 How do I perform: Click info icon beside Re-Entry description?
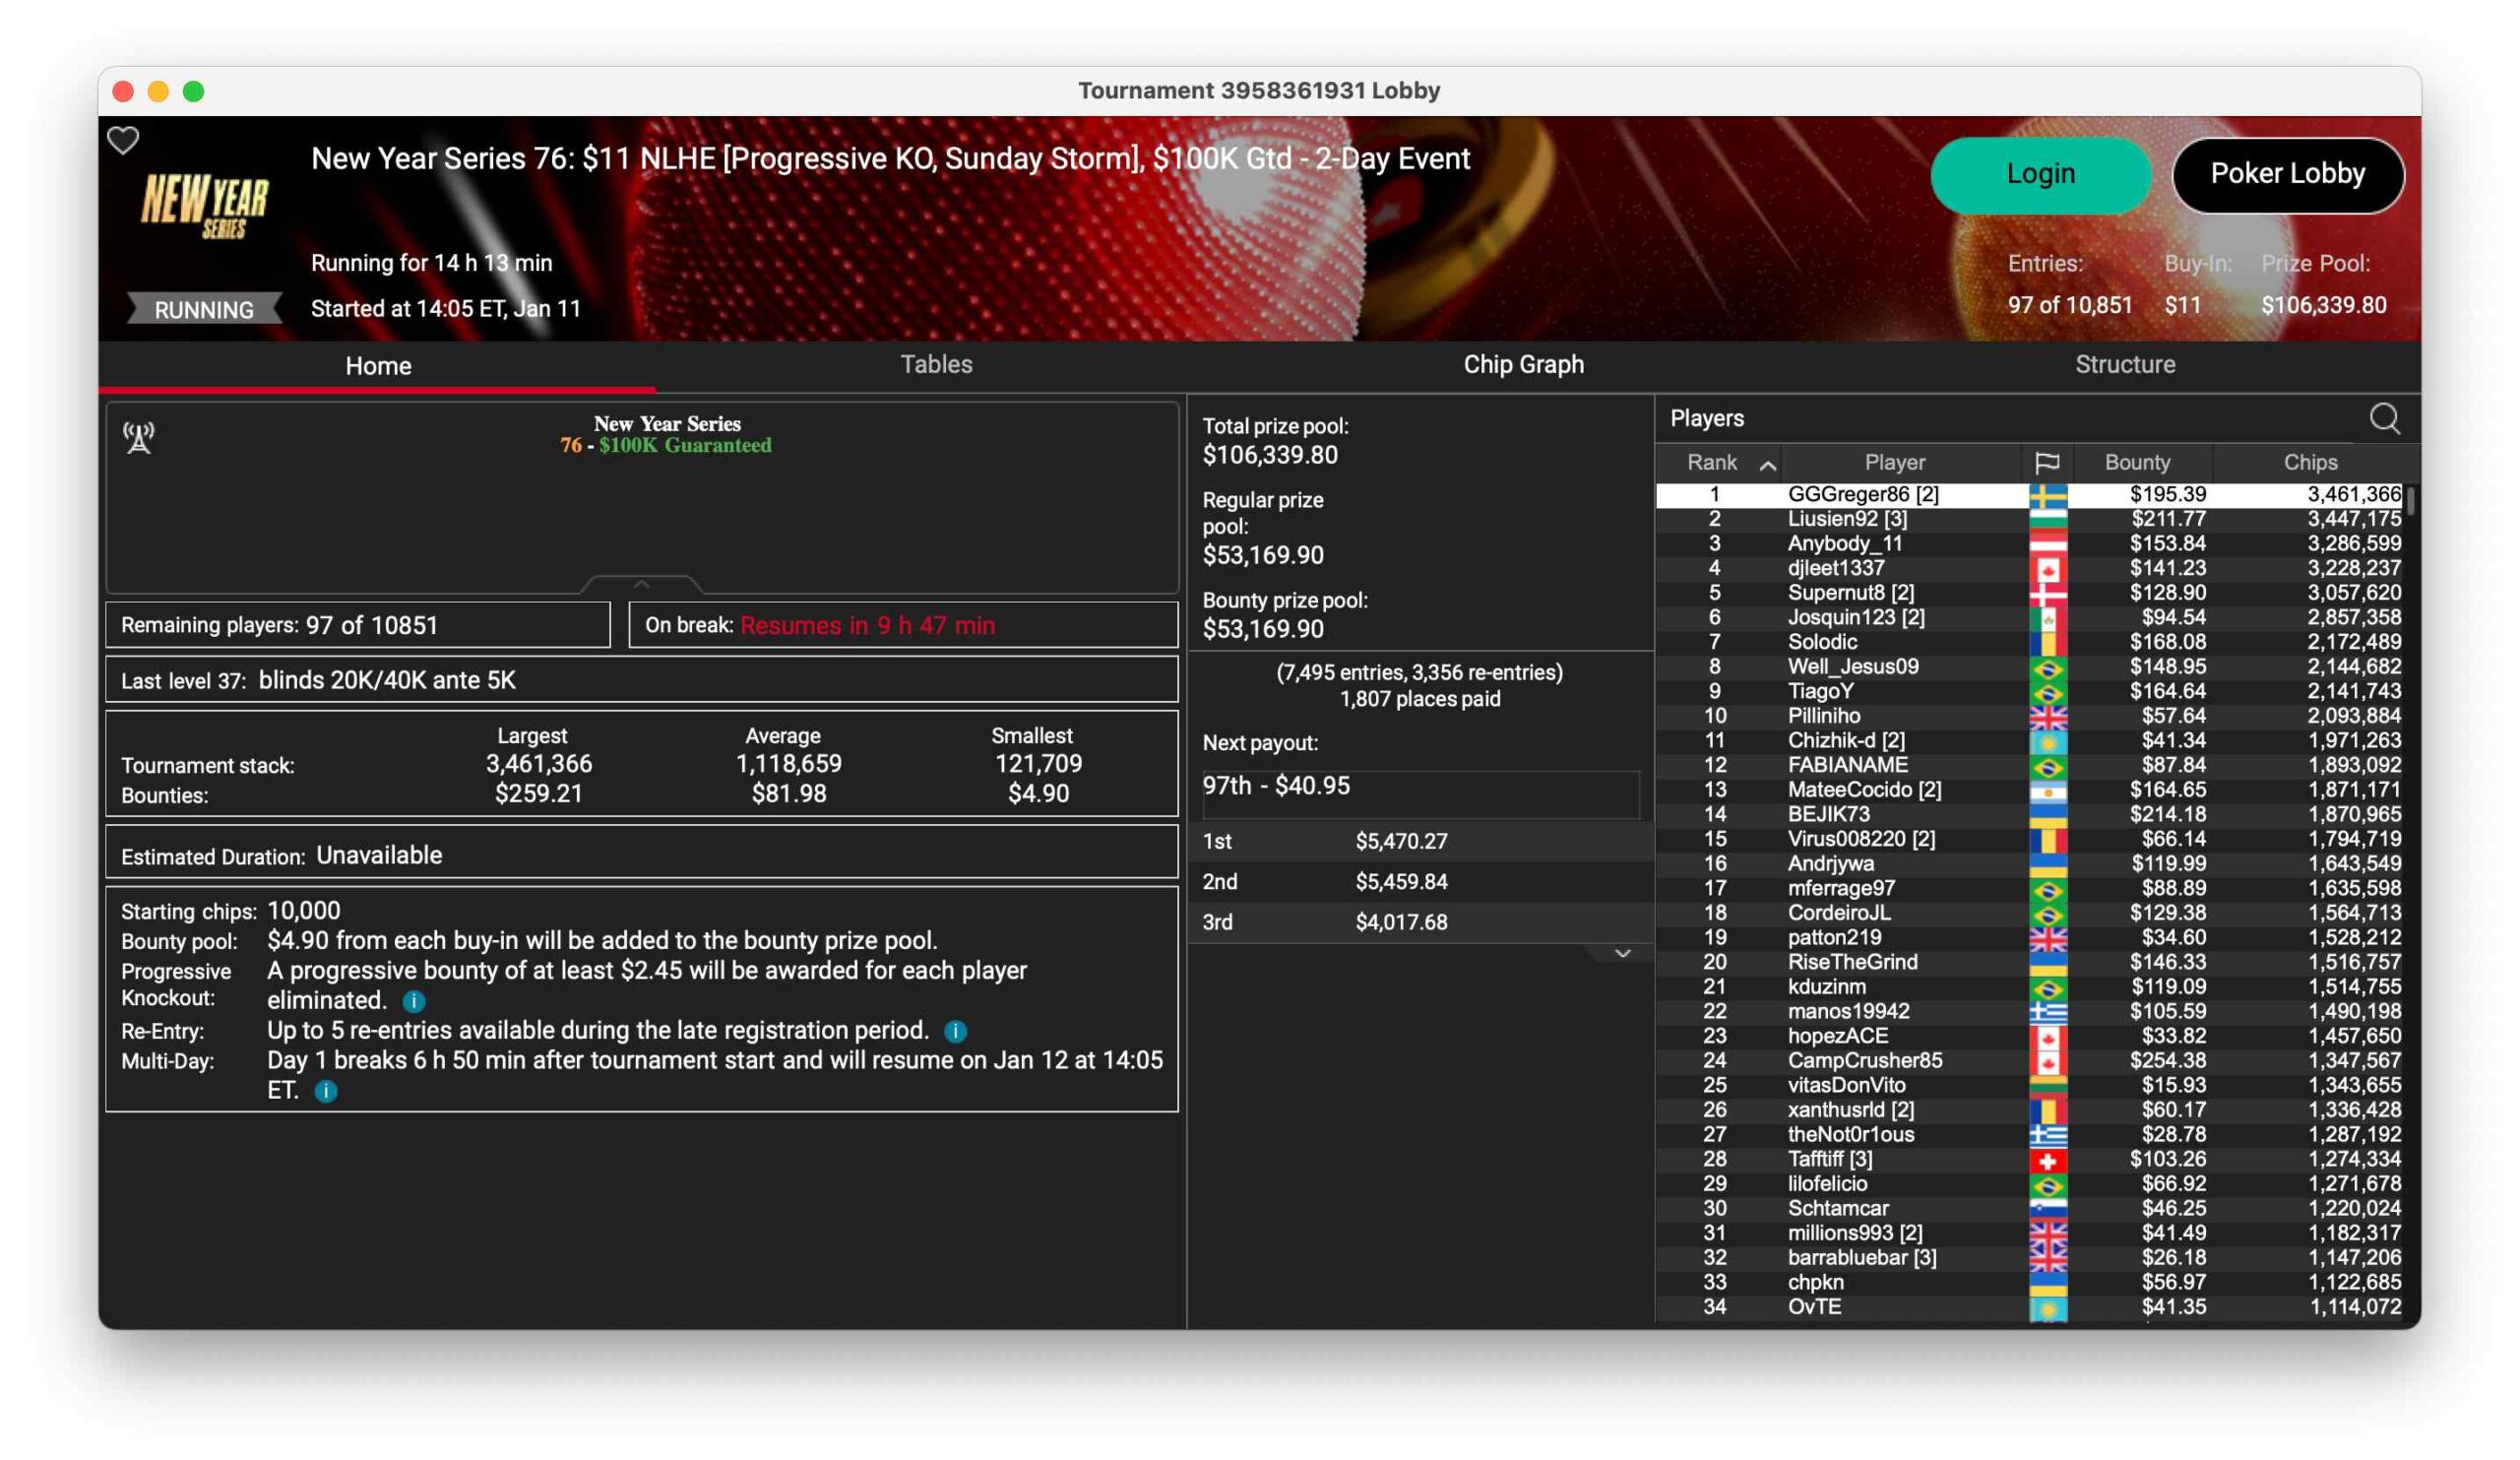955,1031
